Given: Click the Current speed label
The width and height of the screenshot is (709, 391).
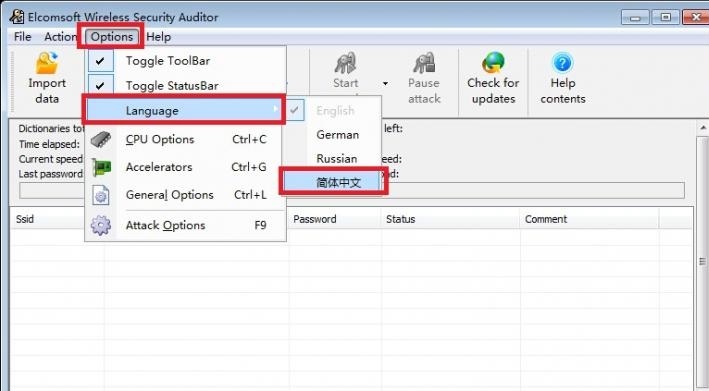Looking at the screenshot, I should [51, 159].
